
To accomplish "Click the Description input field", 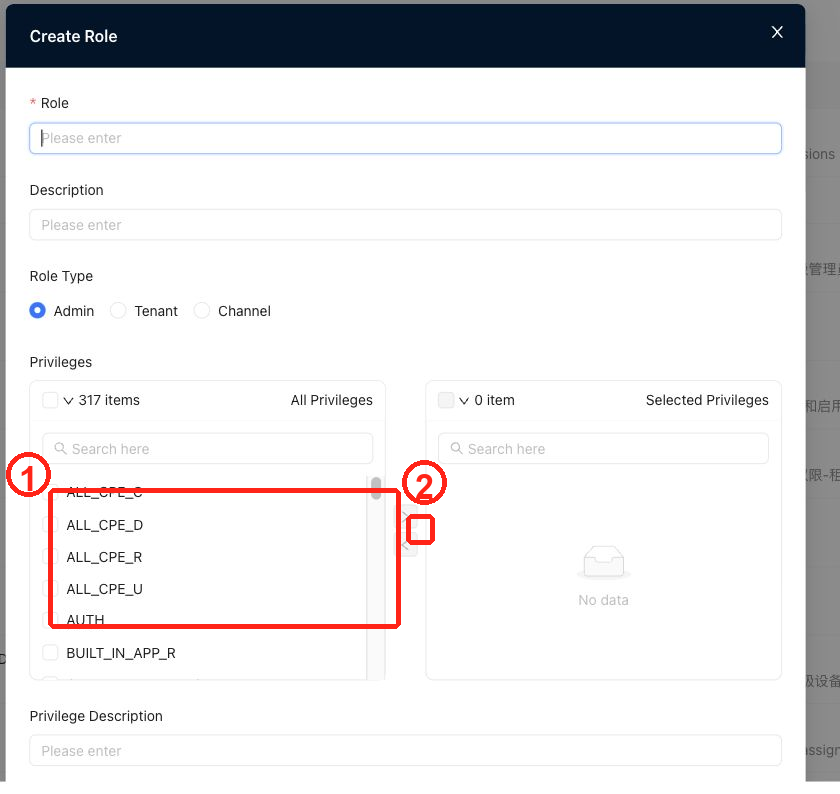I will (x=405, y=224).
